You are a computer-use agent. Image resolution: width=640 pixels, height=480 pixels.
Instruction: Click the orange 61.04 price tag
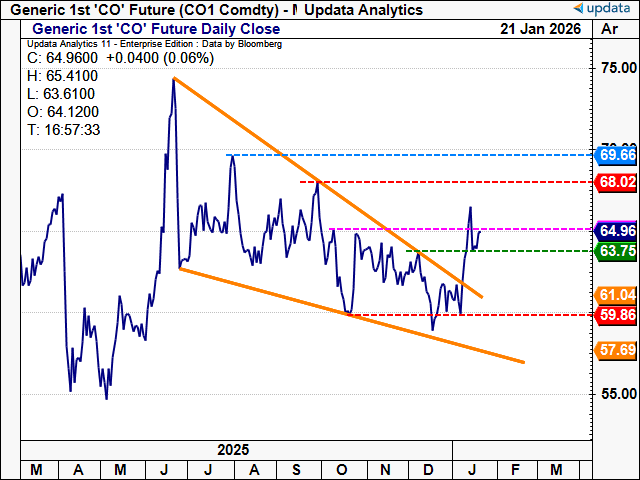tap(615, 295)
